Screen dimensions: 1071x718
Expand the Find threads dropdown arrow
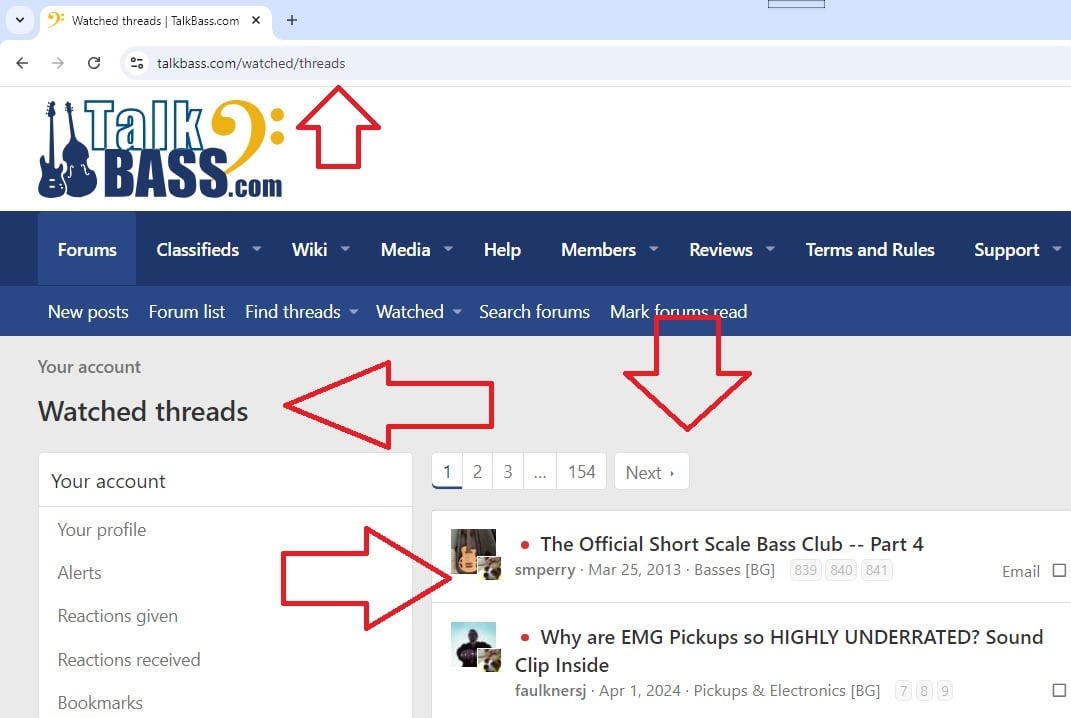[354, 312]
